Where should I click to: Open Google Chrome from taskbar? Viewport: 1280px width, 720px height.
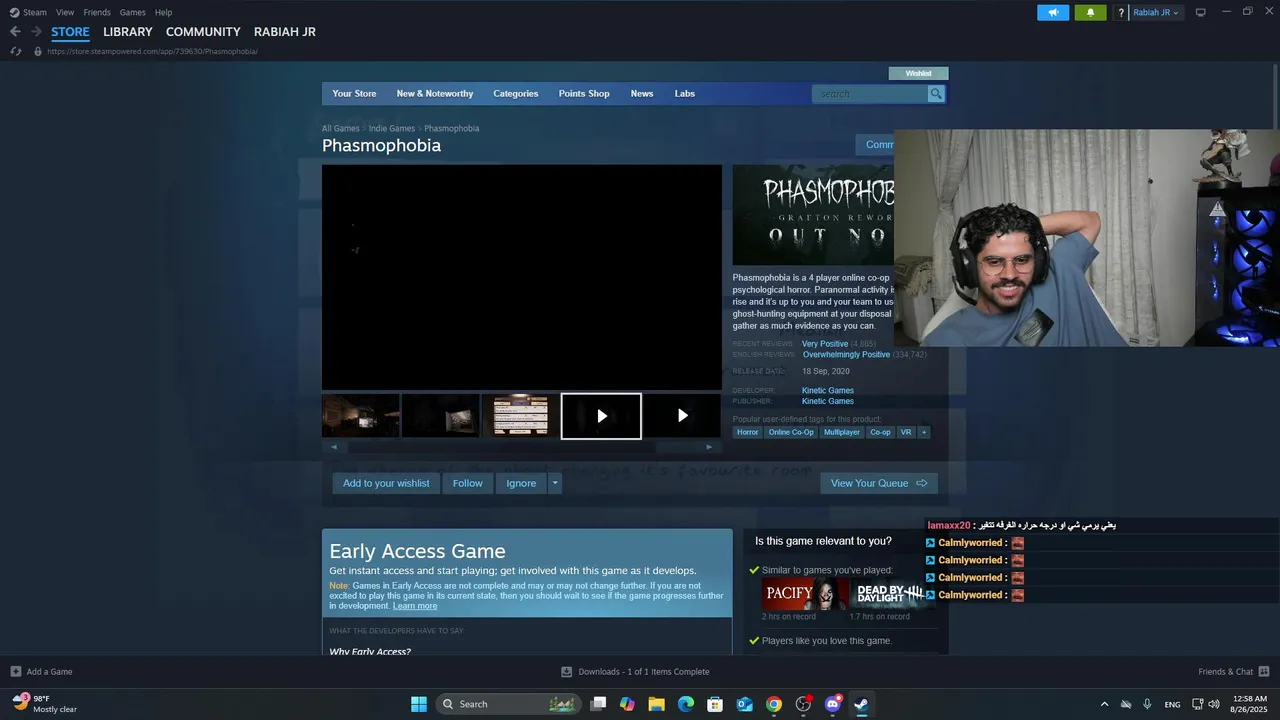click(774, 704)
